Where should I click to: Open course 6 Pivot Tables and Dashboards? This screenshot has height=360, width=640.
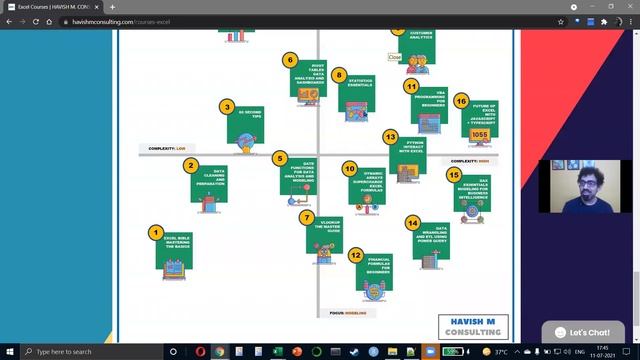[309, 78]
